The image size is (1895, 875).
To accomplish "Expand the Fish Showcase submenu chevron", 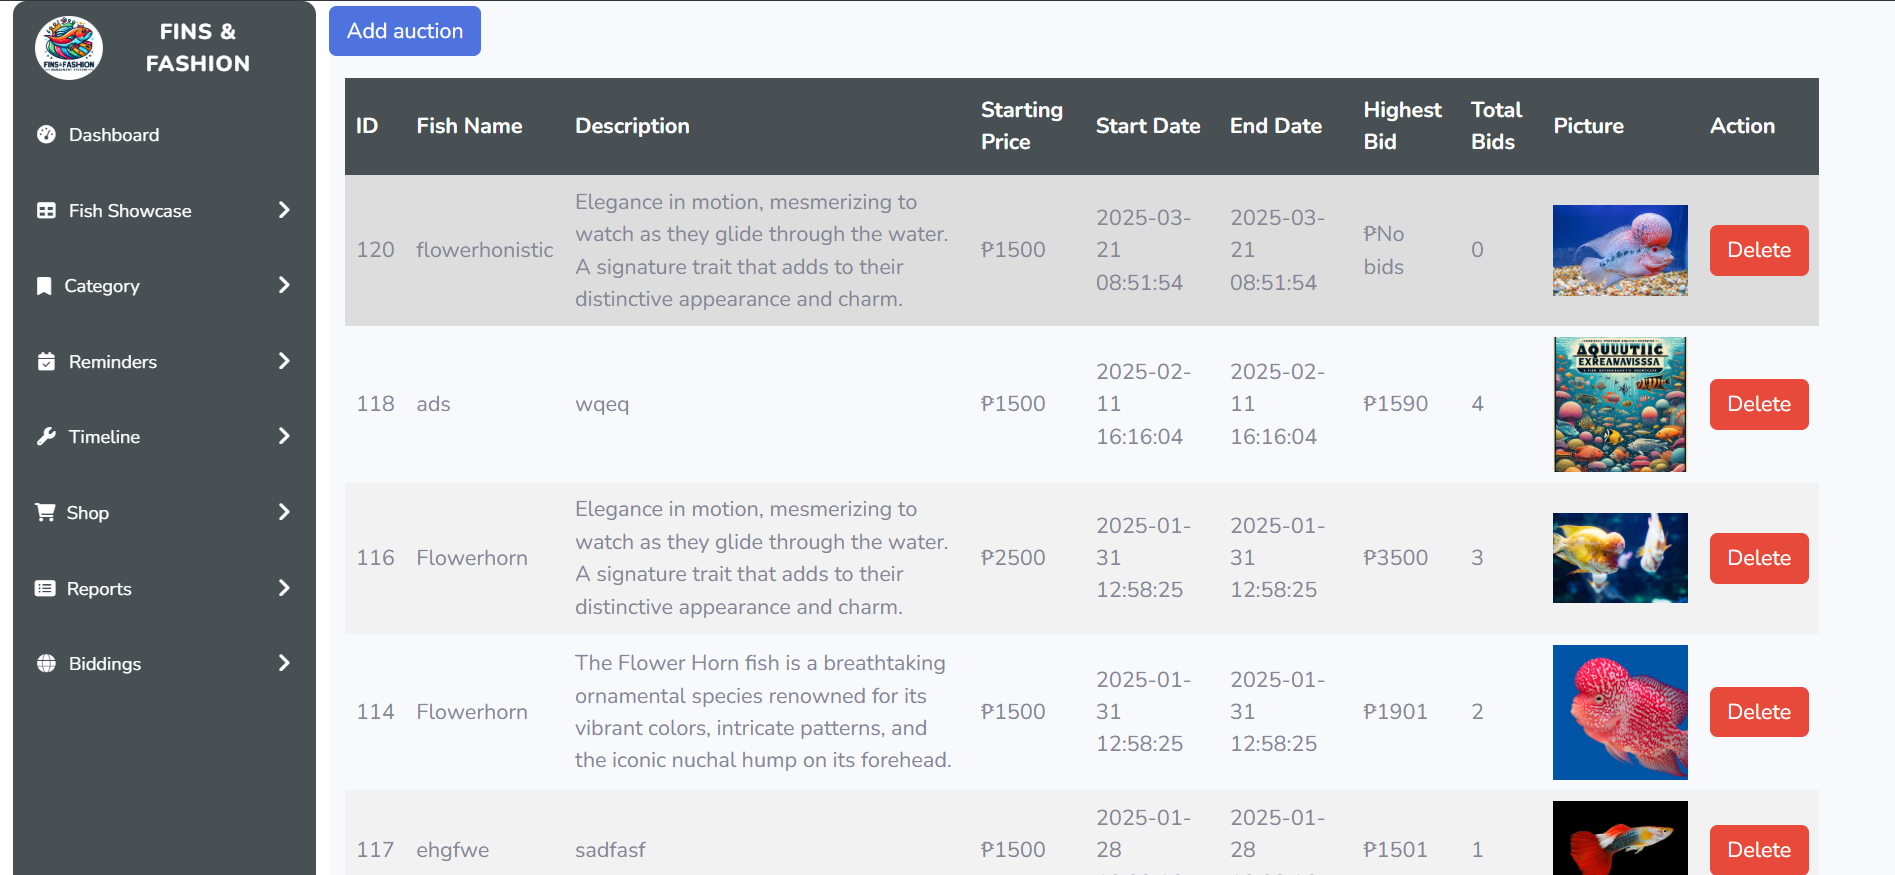I will click(x=284, y=210).
